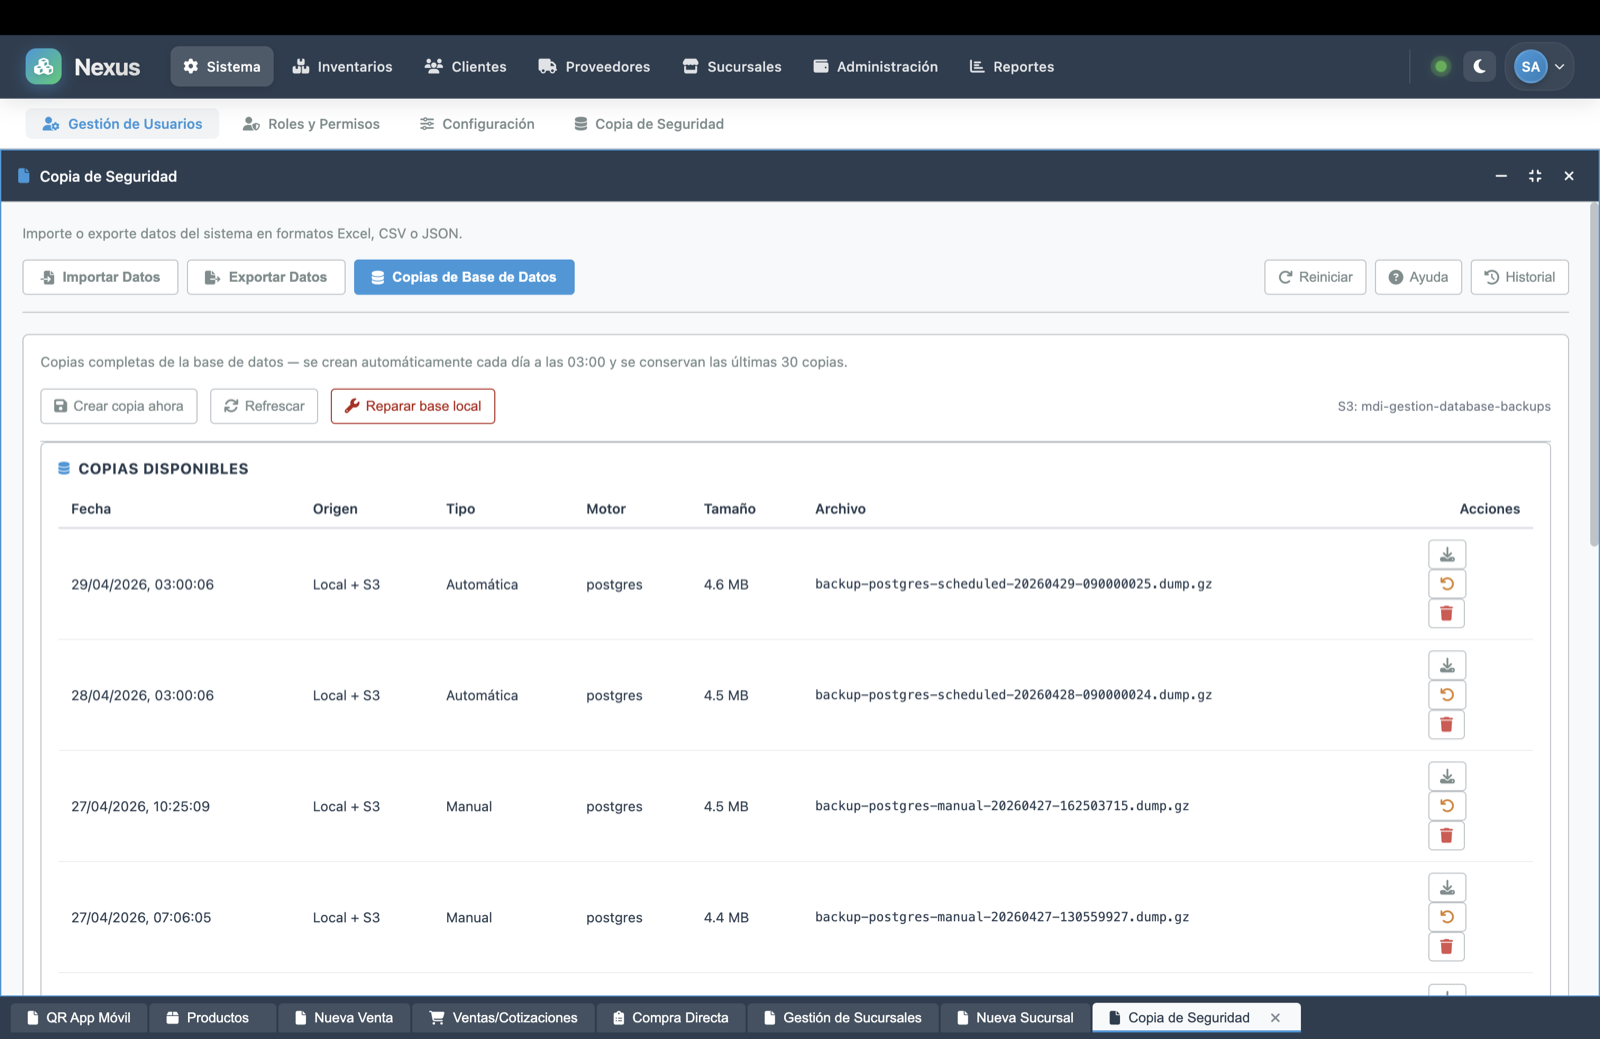Delete the 27/04/2026 10:25:09 manual backup

1446,836
